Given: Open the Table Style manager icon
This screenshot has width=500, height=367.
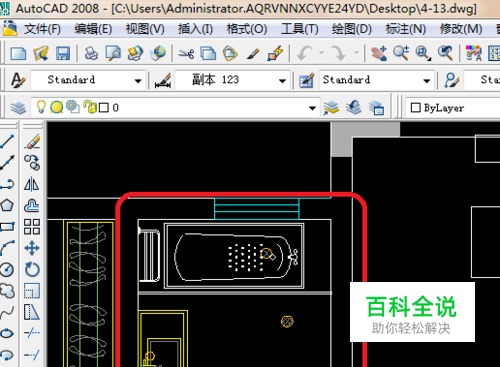Looking at the screenshot, I should point(307,80).
